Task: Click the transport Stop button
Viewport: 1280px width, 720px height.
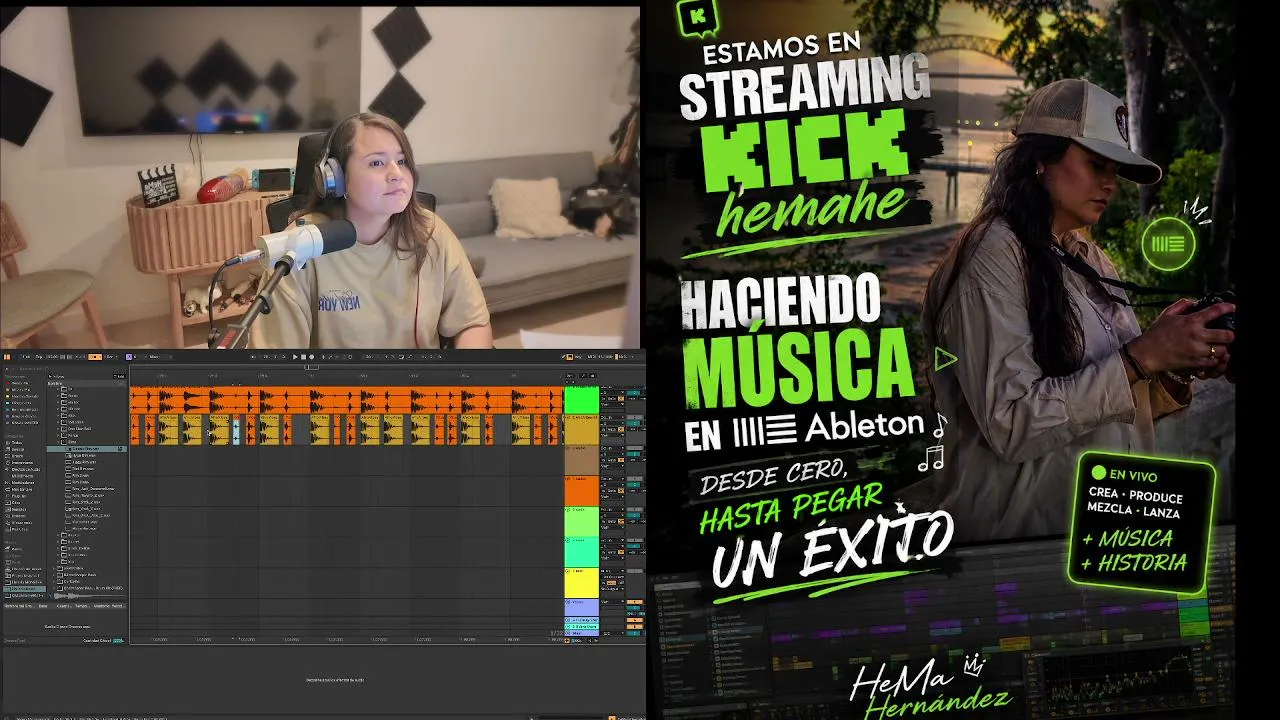Action: tap(303, 357)
